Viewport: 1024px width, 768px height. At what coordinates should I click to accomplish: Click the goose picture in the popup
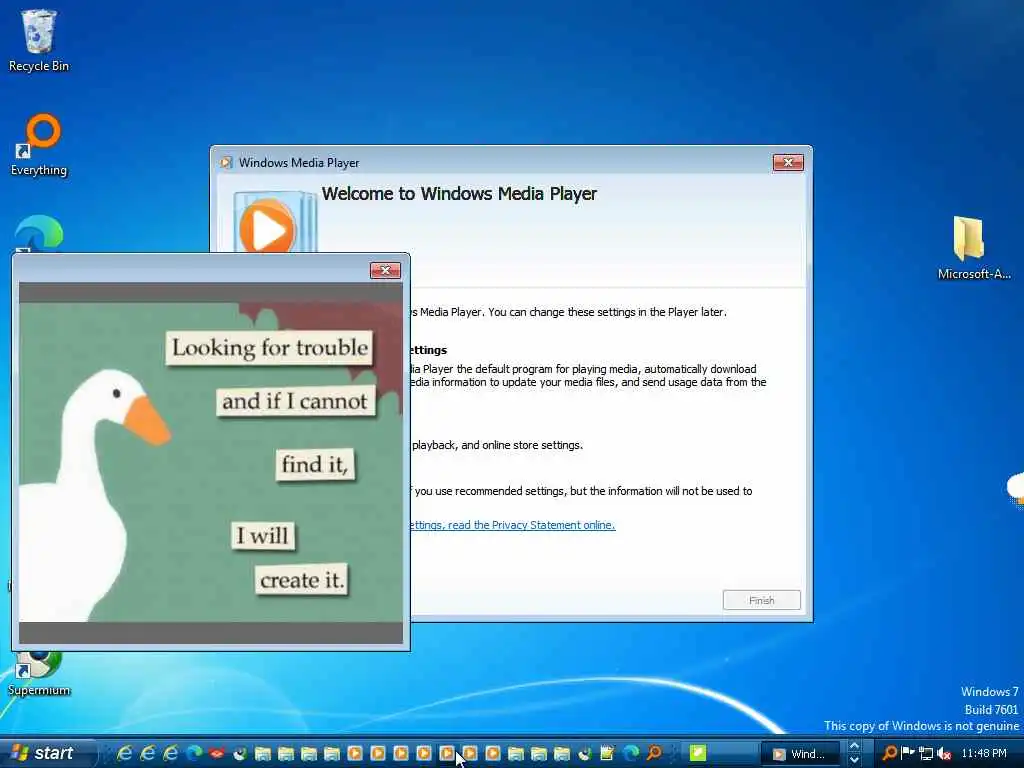coord(211,462)
